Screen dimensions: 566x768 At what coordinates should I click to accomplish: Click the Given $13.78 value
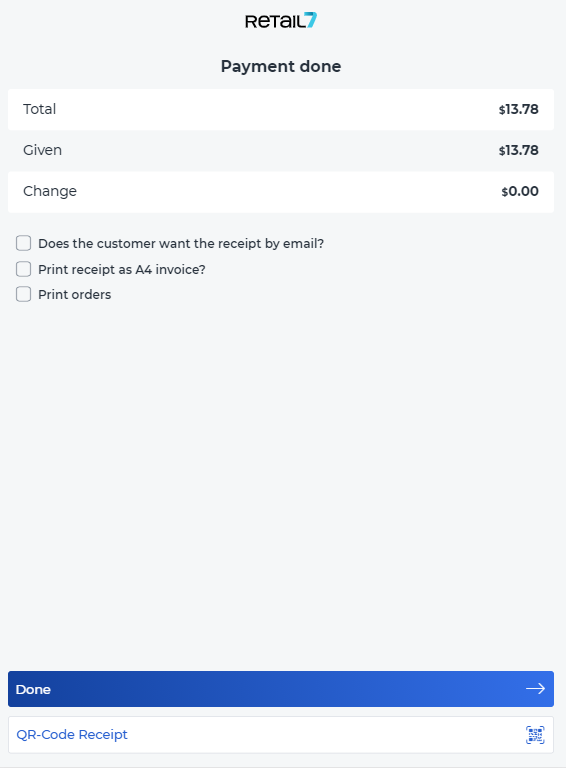coord(519,150)
